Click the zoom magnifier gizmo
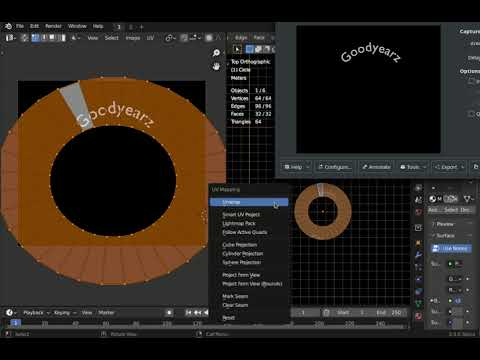Image resolution: width=480 pixels, height=360 pixels. [x=216, y=53]
